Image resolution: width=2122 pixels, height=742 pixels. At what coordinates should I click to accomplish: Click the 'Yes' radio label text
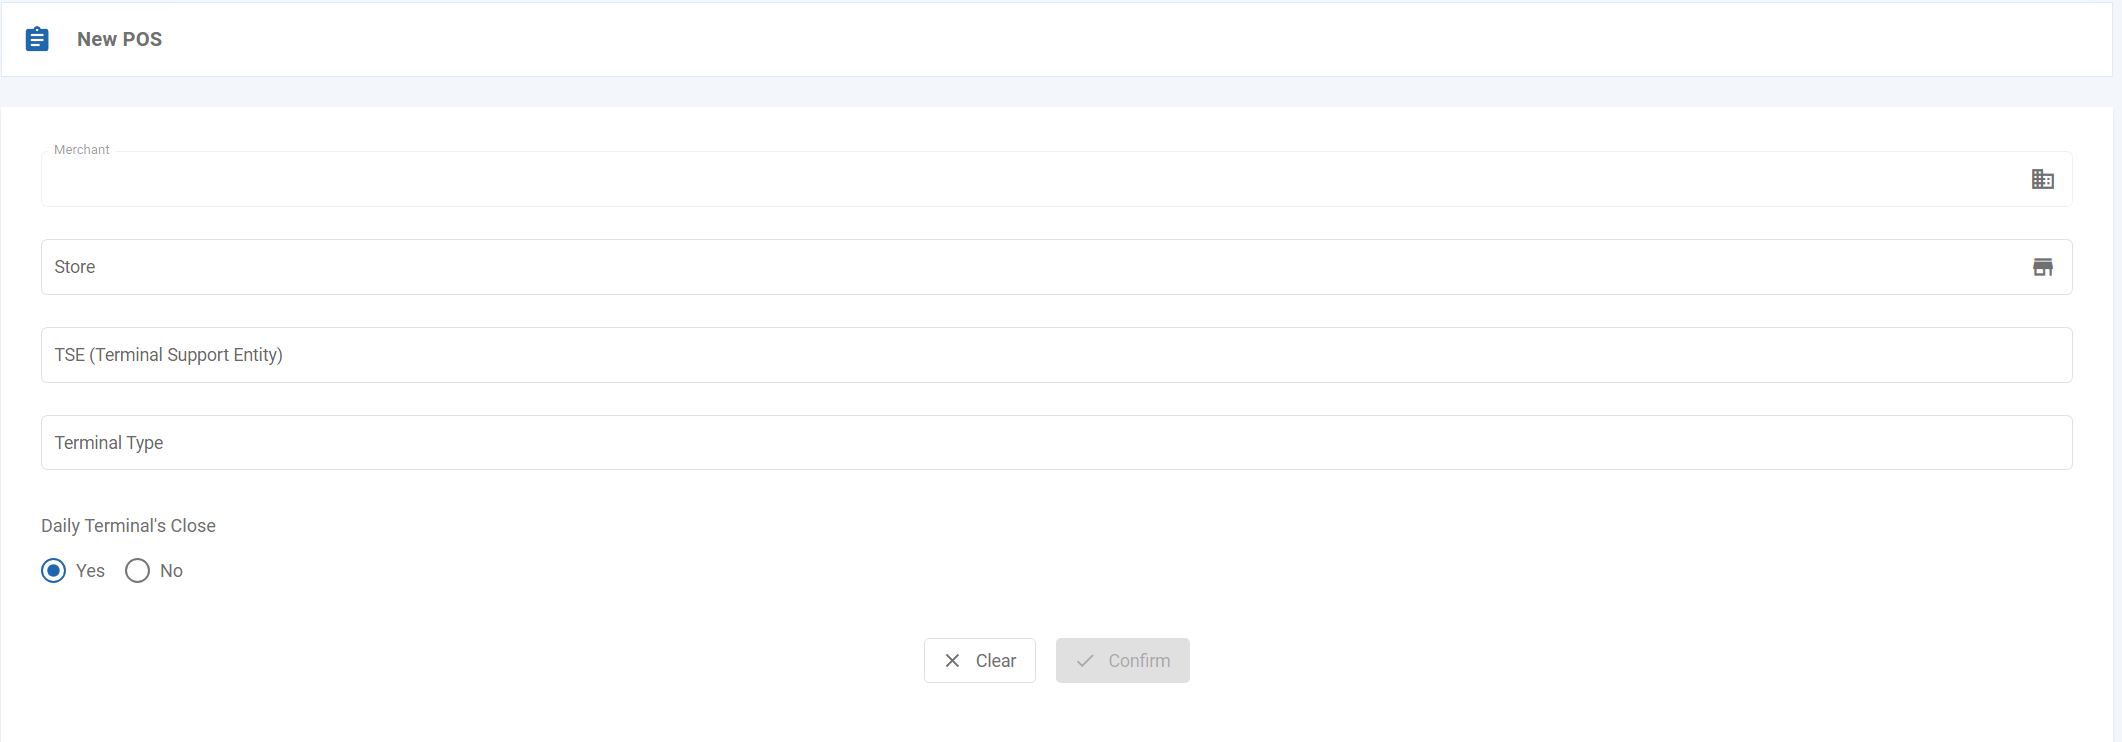[90, 571]
